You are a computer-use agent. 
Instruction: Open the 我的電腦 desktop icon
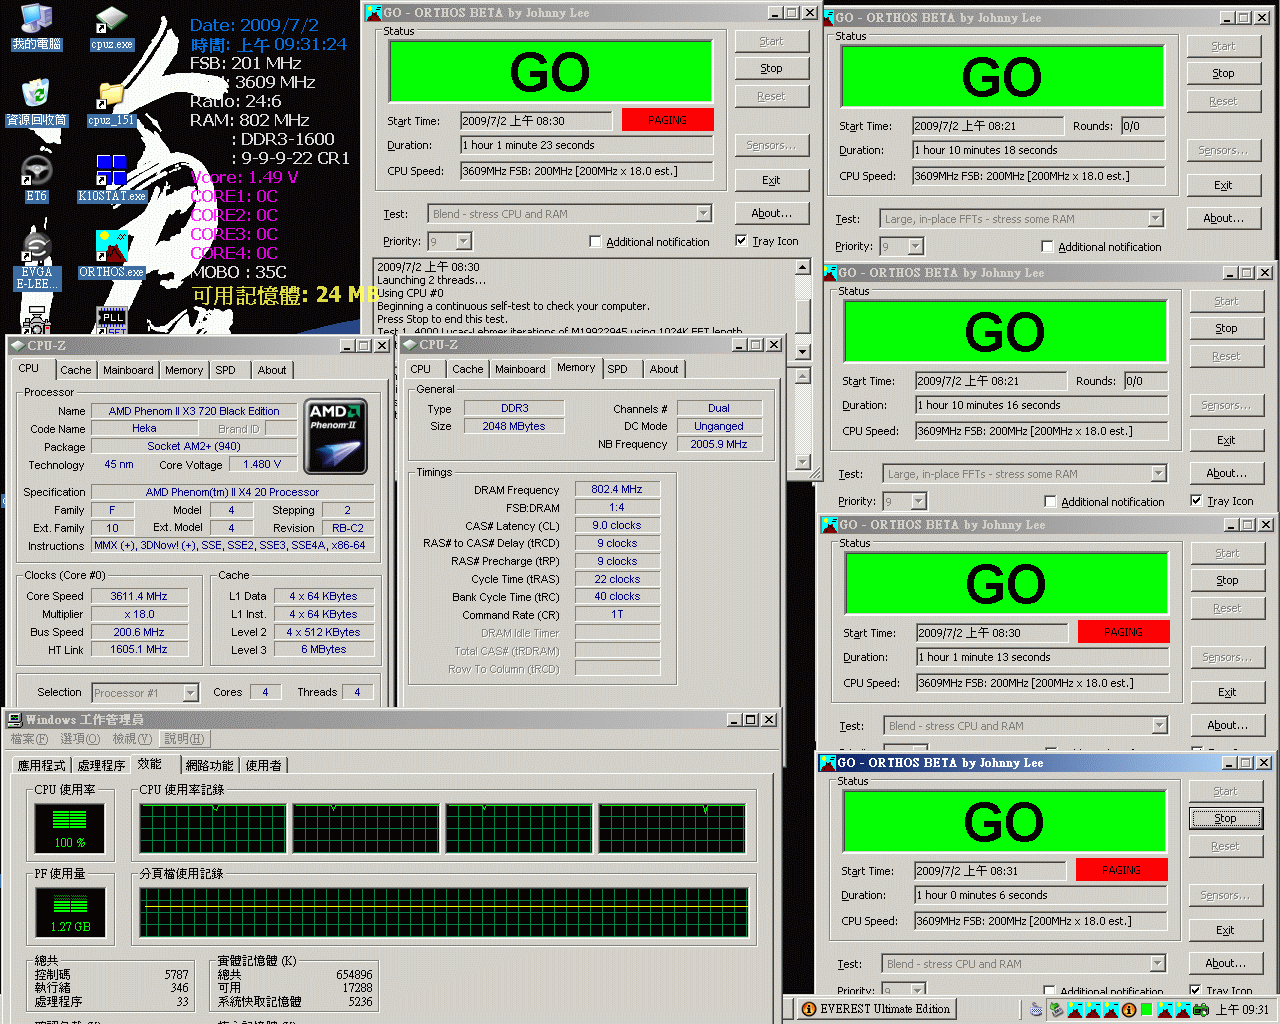point(37,27)
